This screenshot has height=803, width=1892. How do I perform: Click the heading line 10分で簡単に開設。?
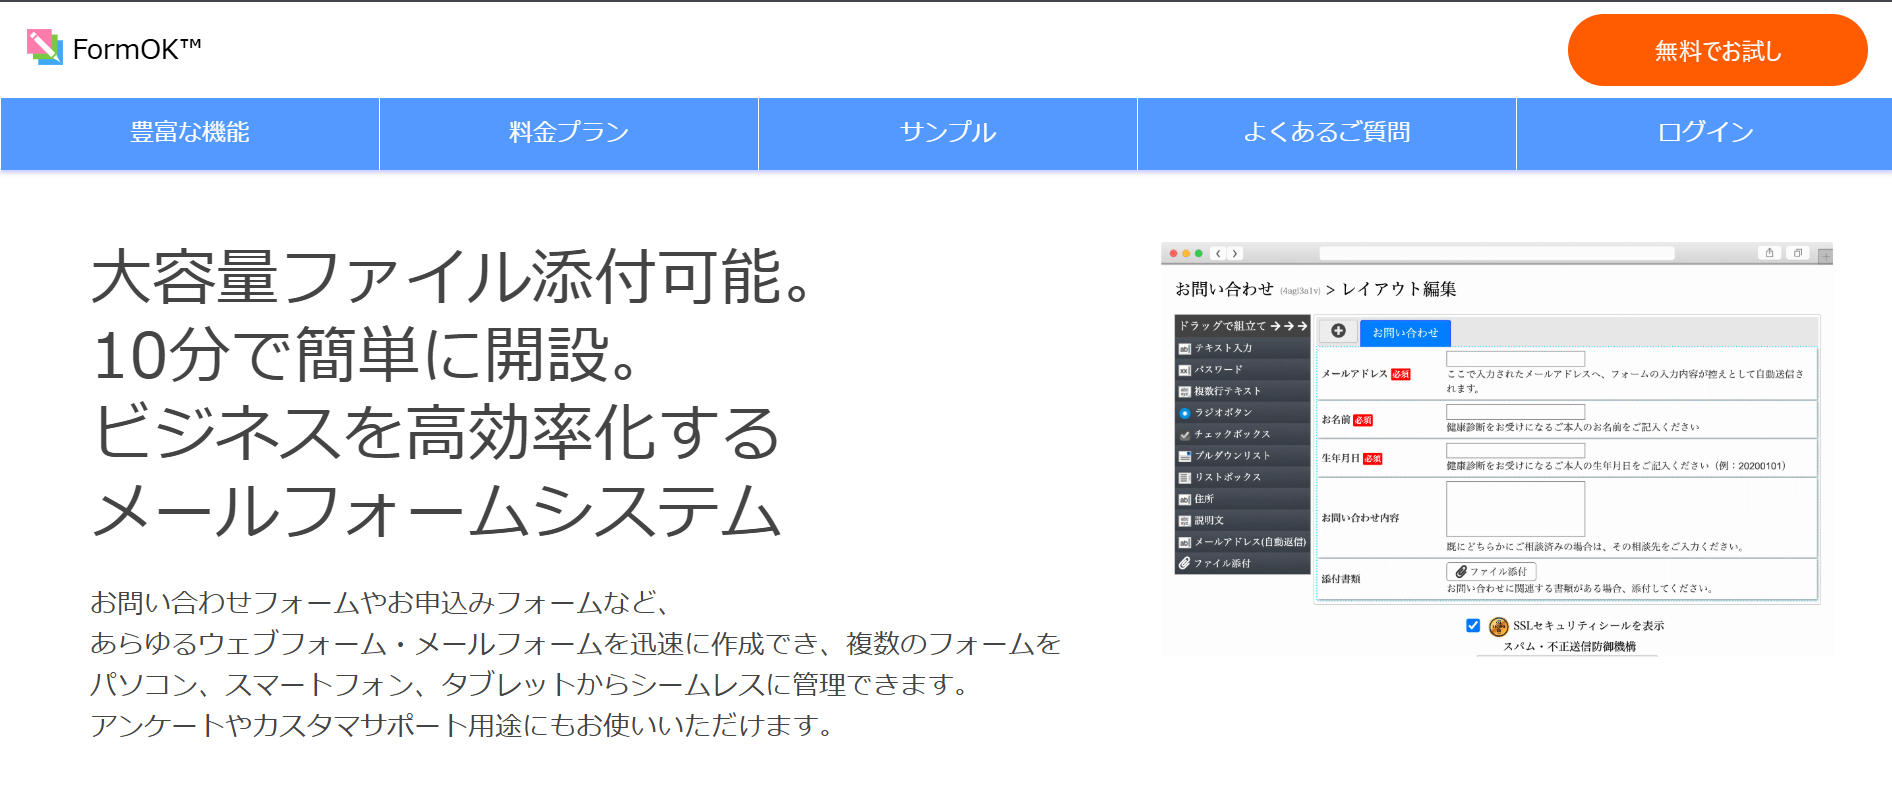pyautogui.click(x=369, y=355)
